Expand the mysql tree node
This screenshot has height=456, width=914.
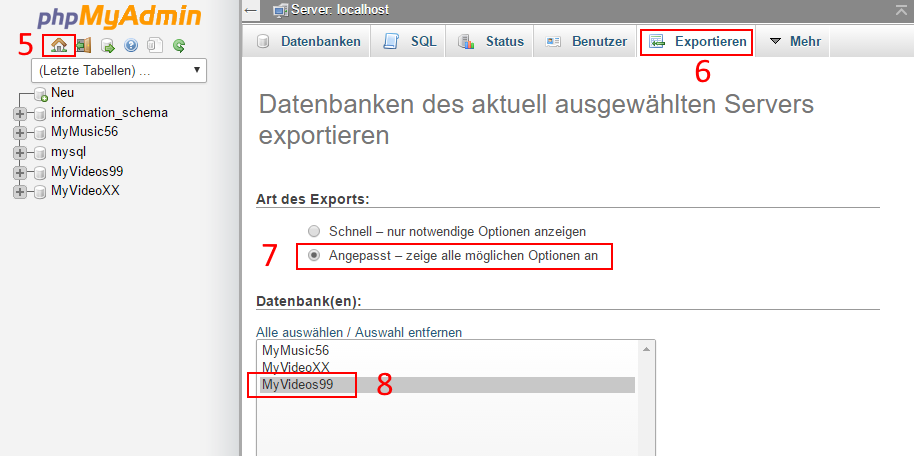point(20,153)
